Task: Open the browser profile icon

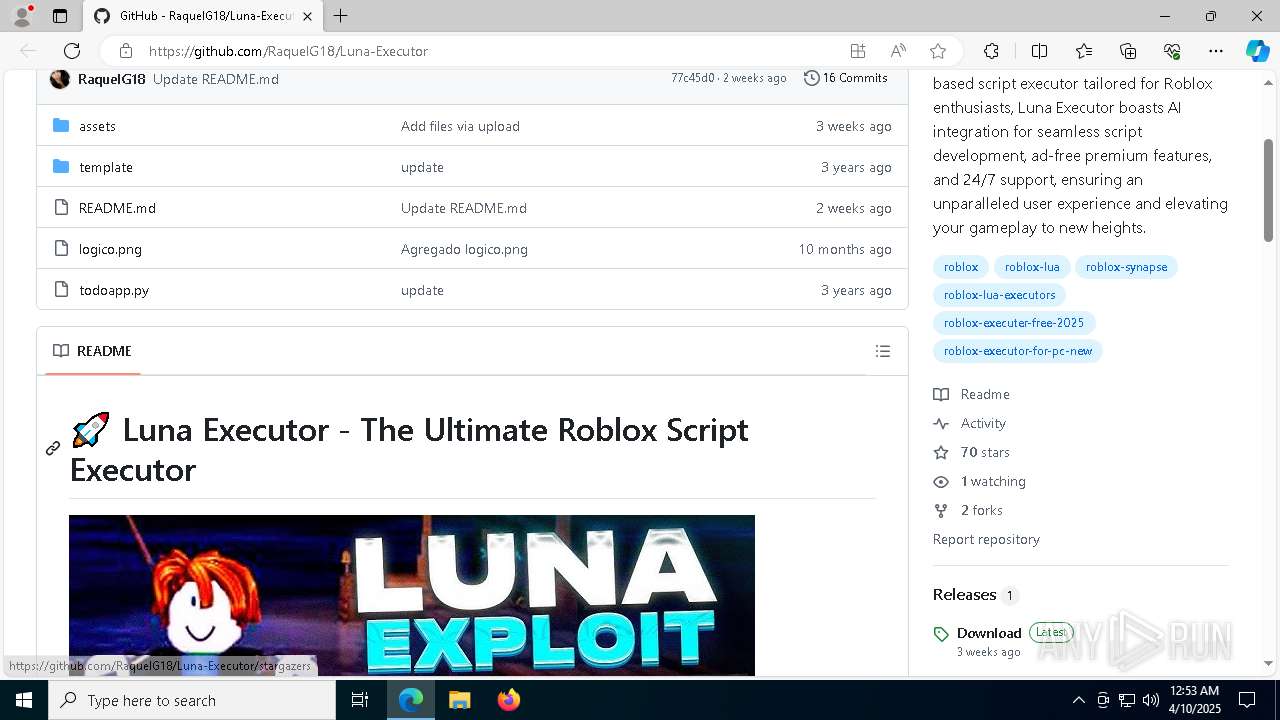Action: (22, 16)
